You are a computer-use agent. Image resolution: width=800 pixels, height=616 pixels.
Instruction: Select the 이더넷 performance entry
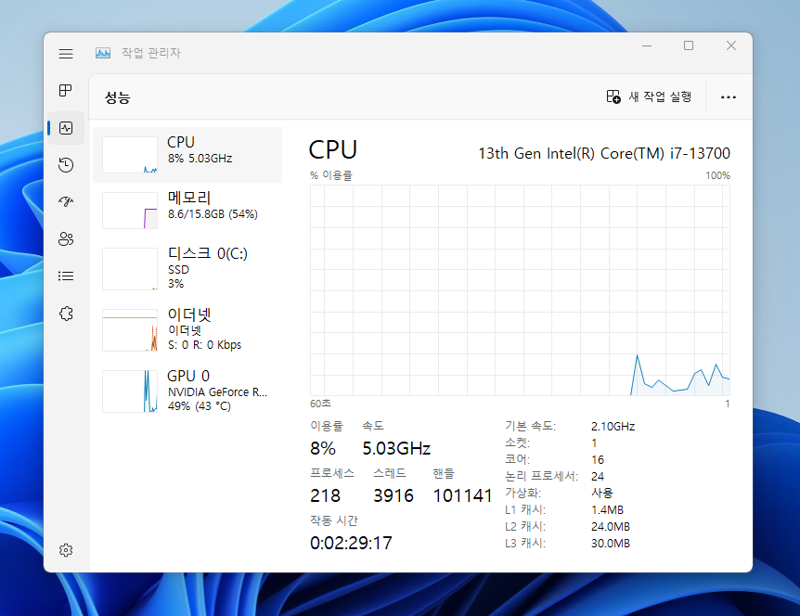click(187, 330)
